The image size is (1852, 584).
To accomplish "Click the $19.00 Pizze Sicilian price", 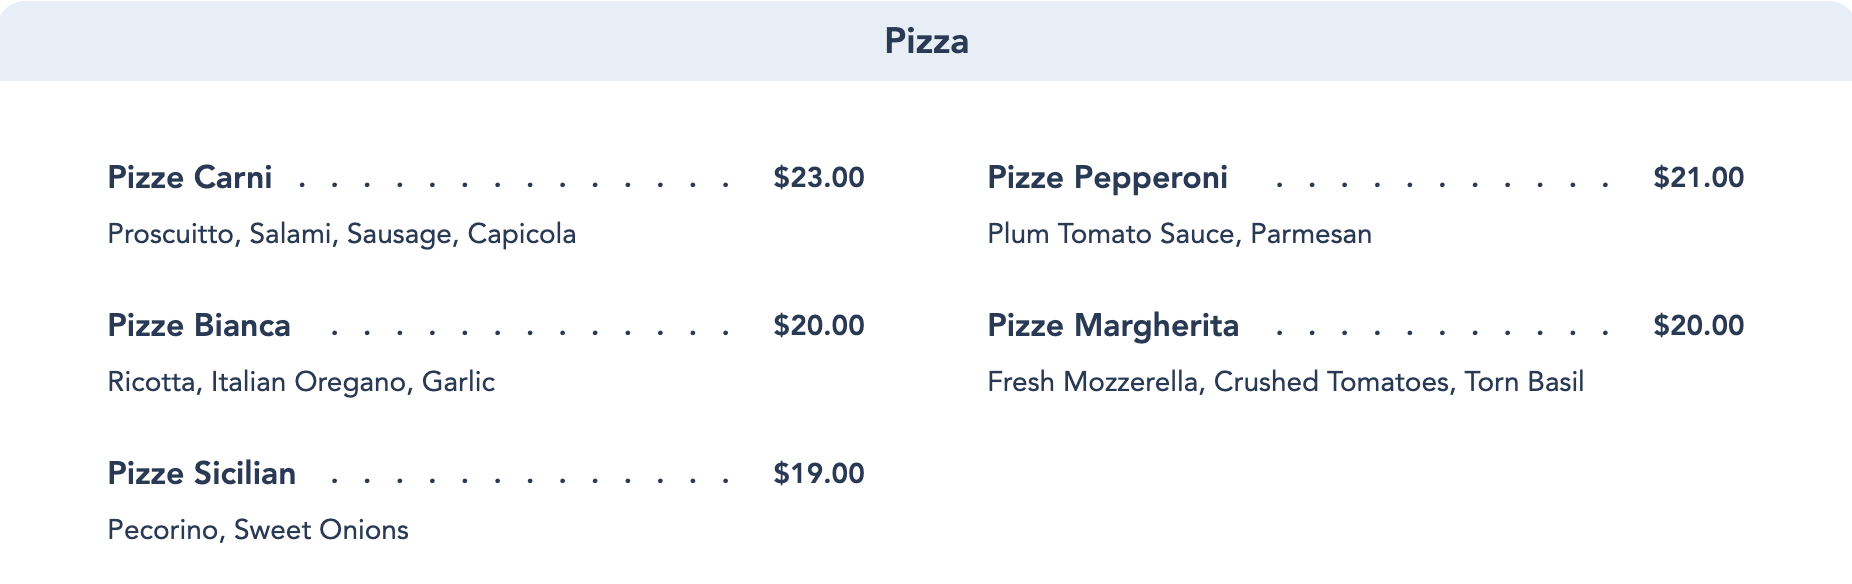I will 818,473.
